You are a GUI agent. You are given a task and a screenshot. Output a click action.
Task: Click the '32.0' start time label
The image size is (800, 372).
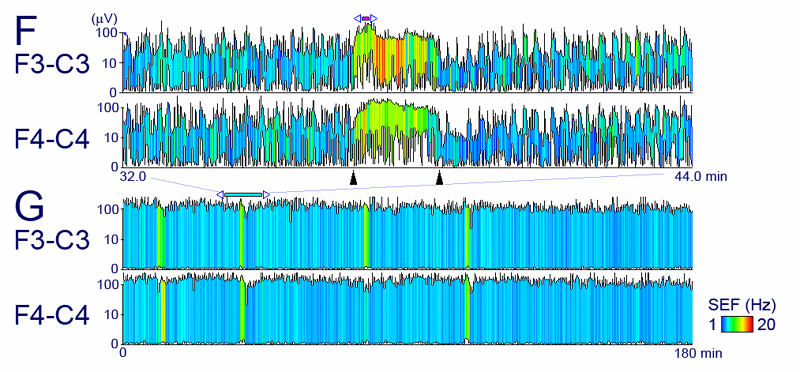[x=133, y=177]
